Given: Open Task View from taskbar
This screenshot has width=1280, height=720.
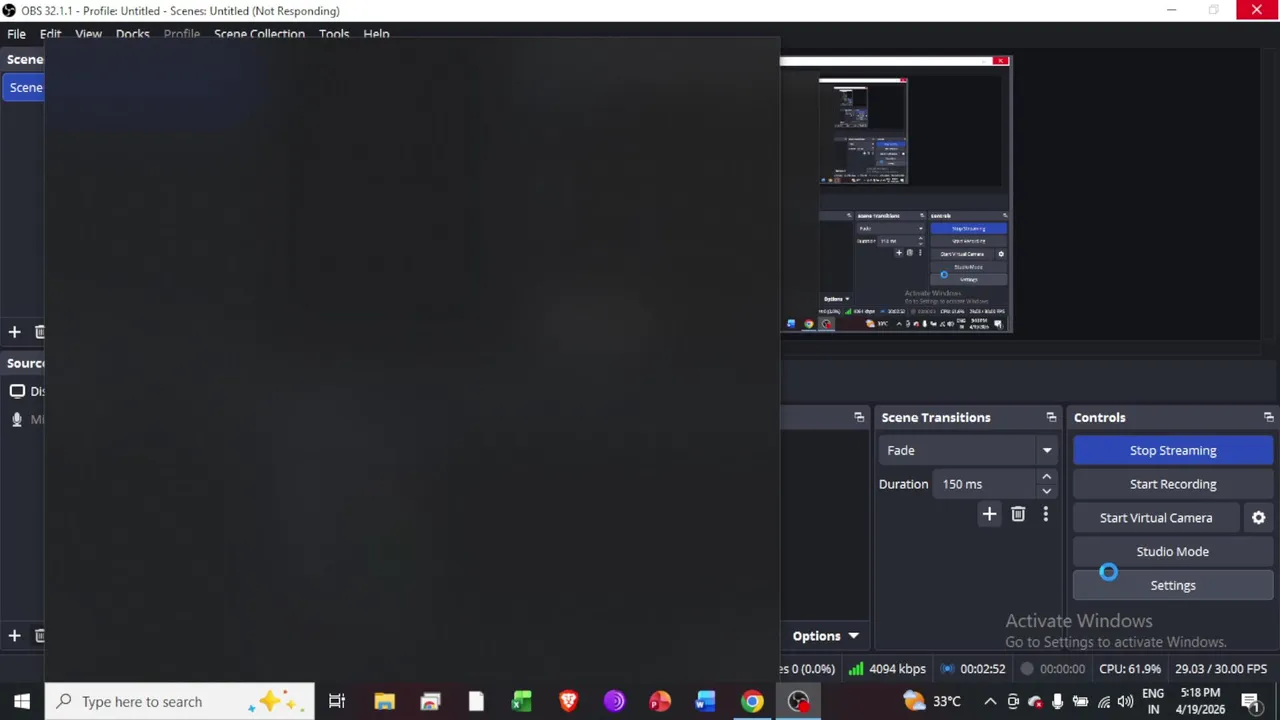Looking at the screenshot, I should (x=337, y=702).
